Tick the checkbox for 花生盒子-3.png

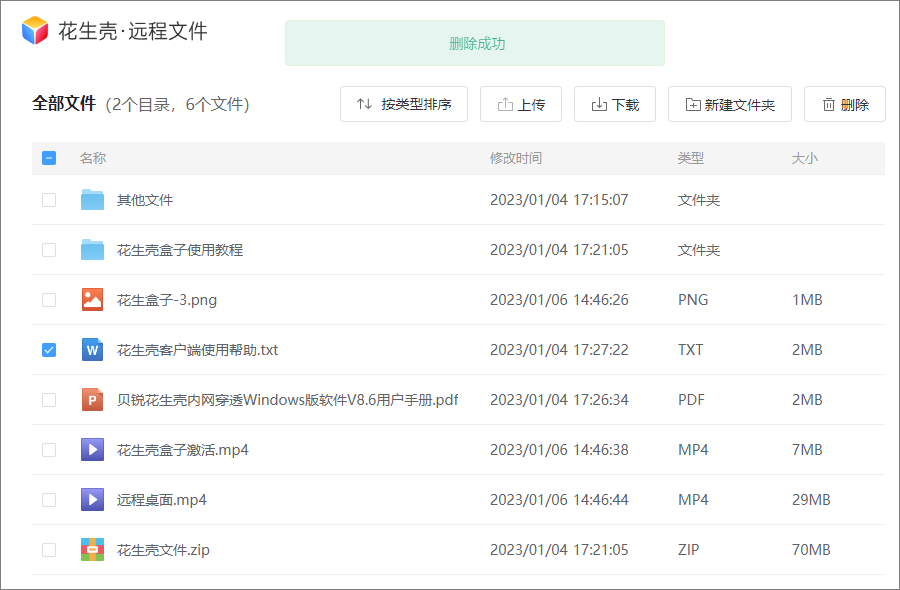pyautogui.click(x=49, y=300)
